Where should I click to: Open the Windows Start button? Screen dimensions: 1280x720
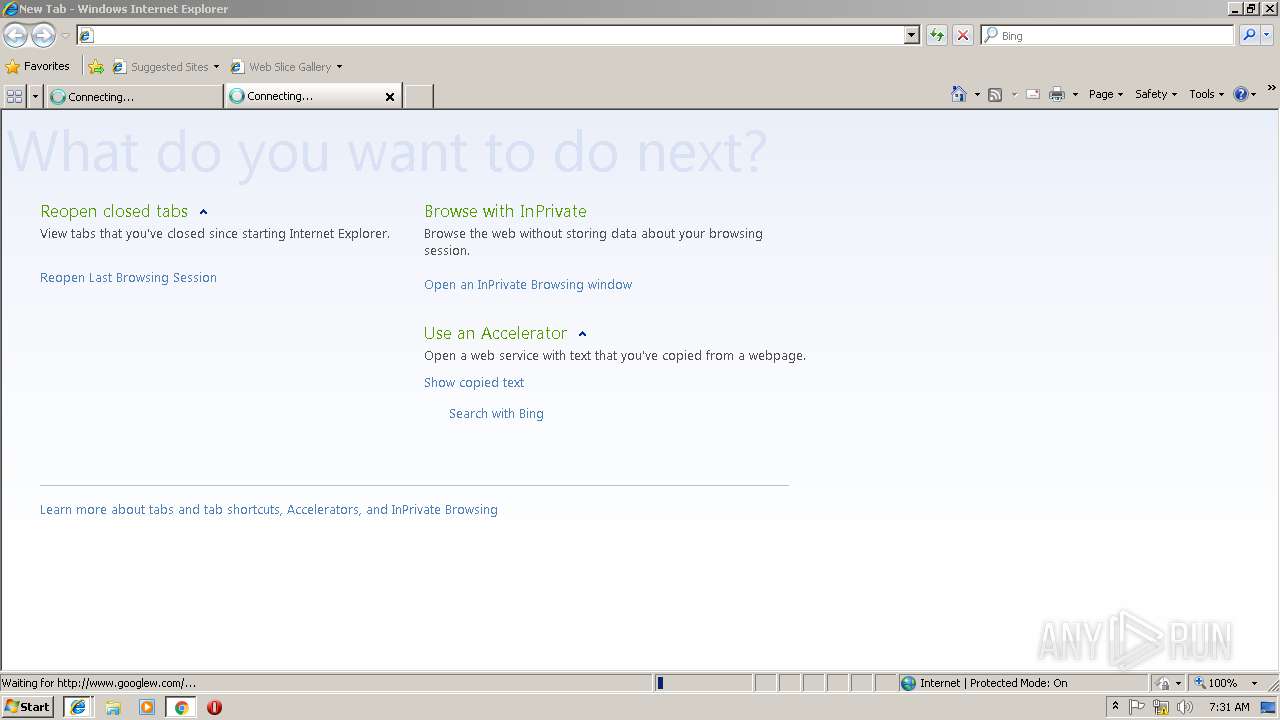27,707
